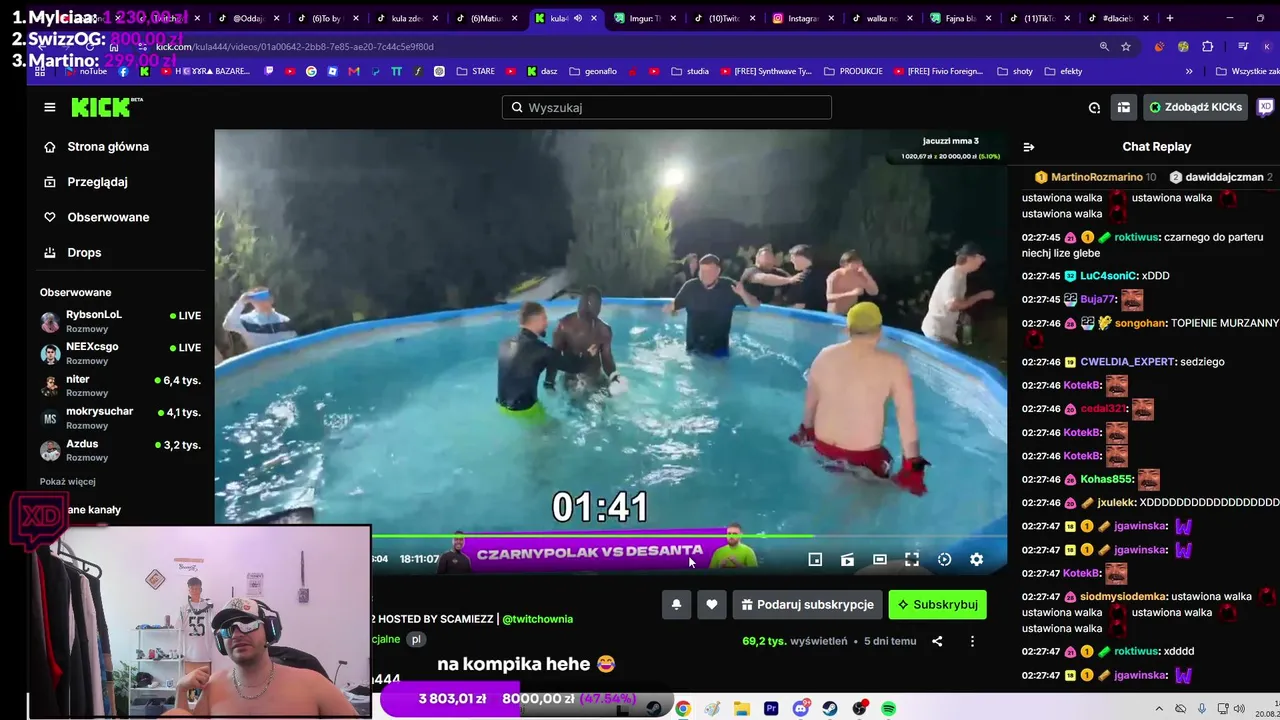
Task: Collapse the Chat Replay panel
Action: pos(1028,147)
